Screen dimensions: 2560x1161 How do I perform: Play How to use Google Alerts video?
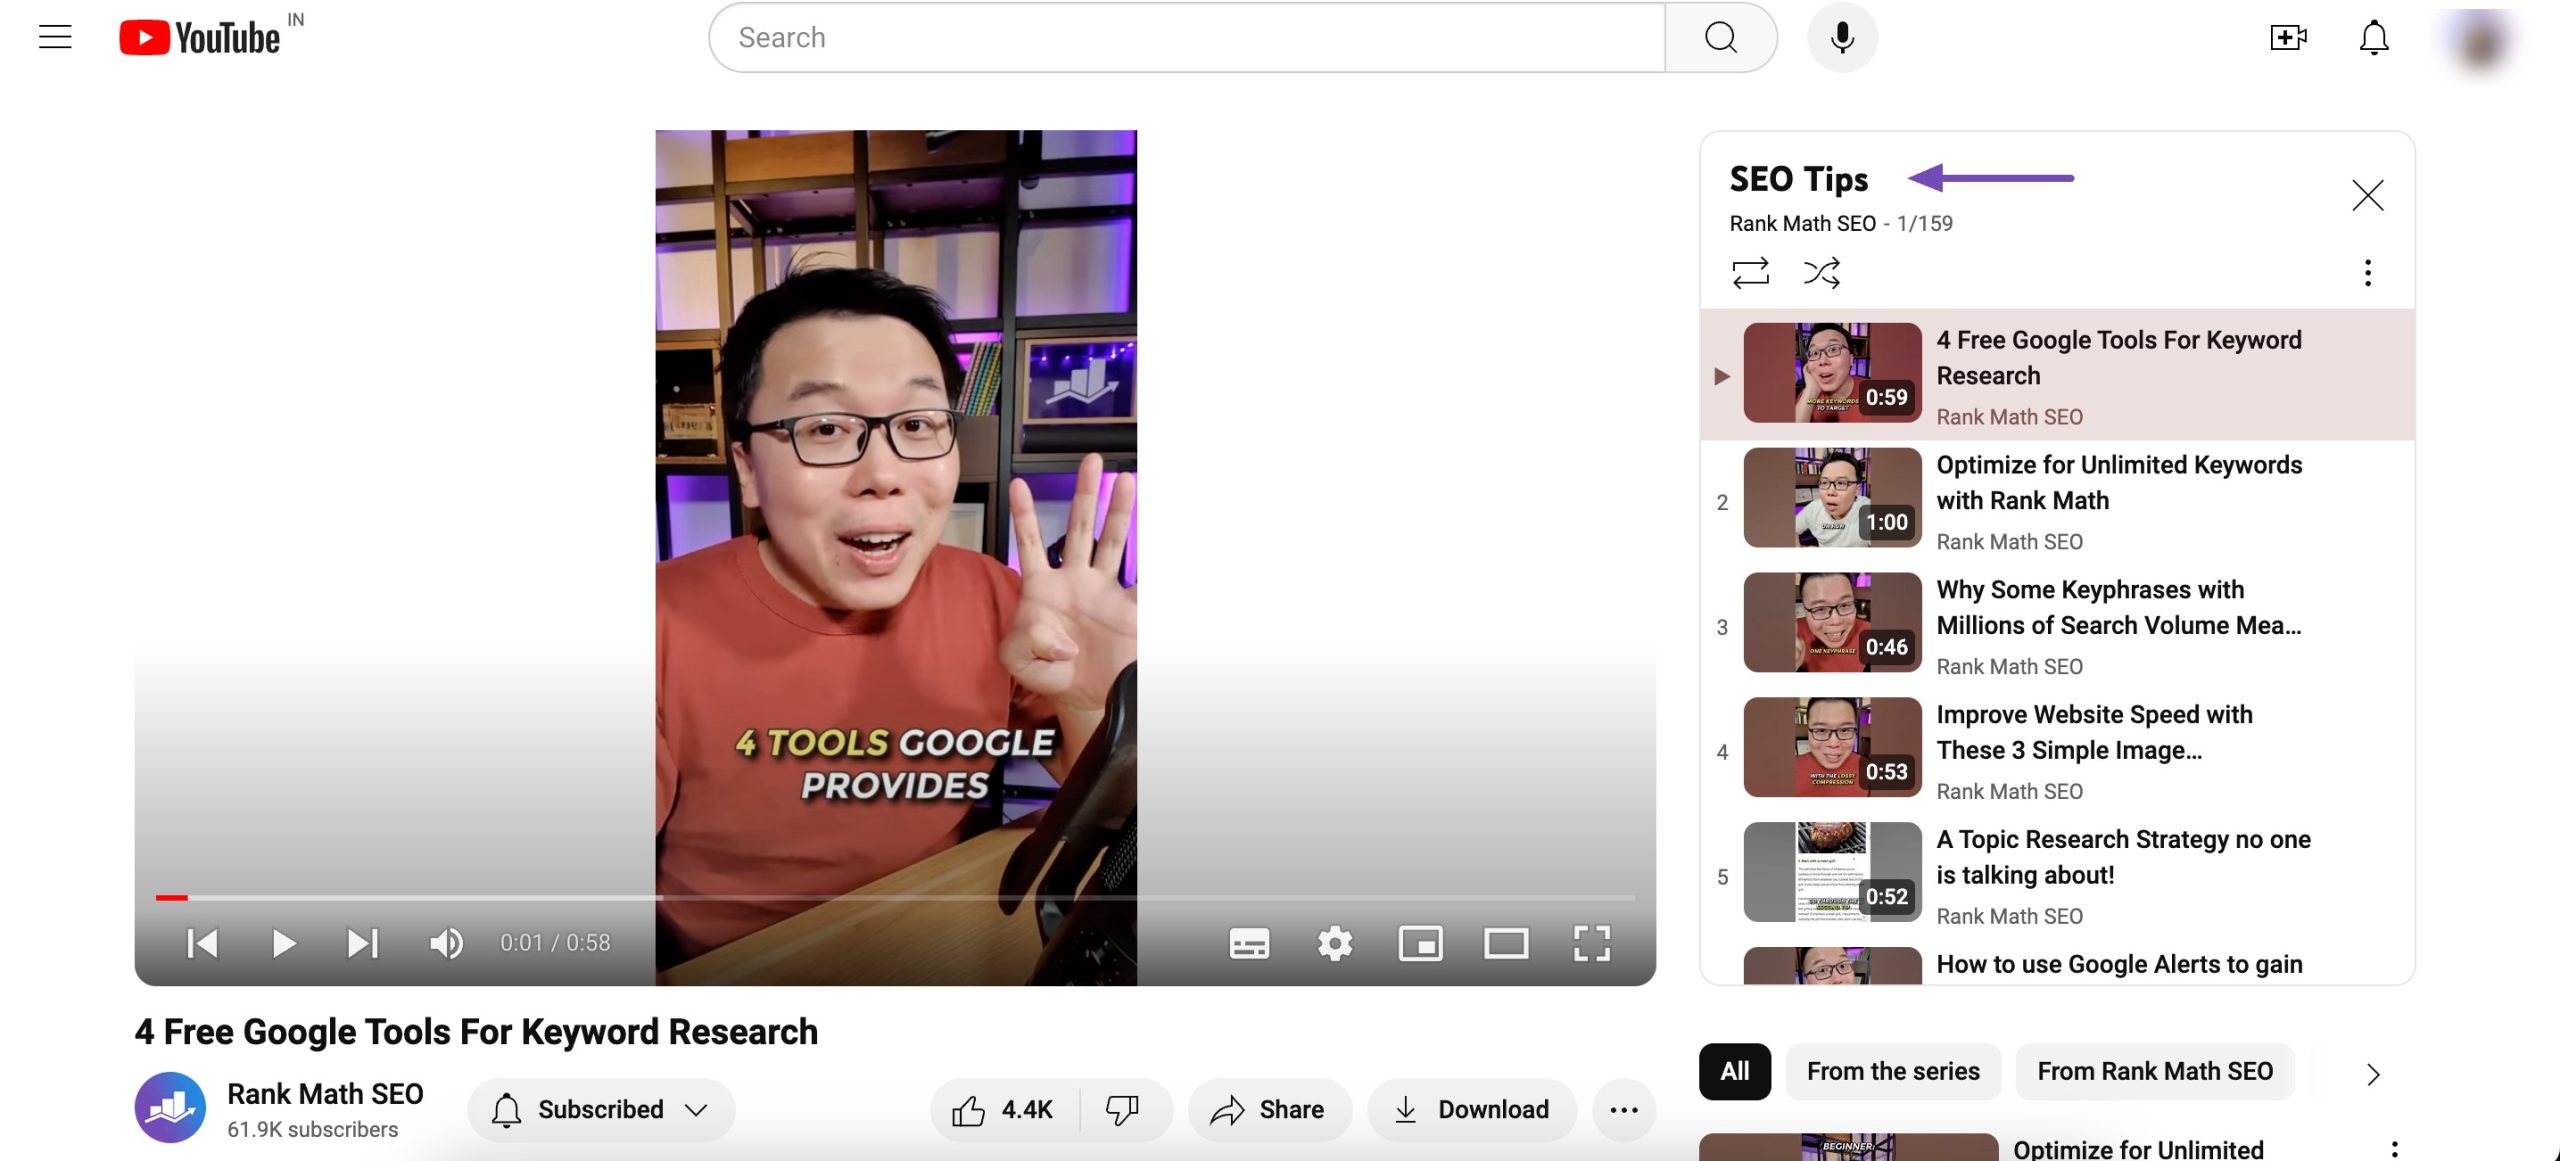(x=2119, y=964)
